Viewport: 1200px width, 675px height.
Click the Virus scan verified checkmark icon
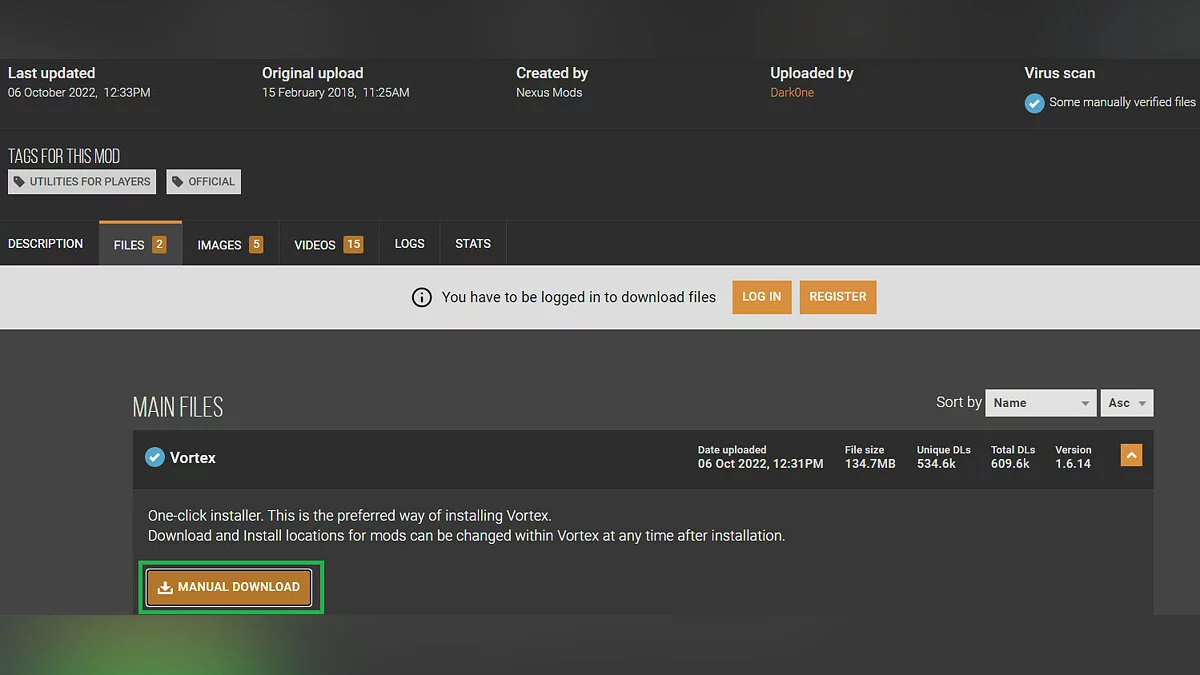tap(1034, 103)
